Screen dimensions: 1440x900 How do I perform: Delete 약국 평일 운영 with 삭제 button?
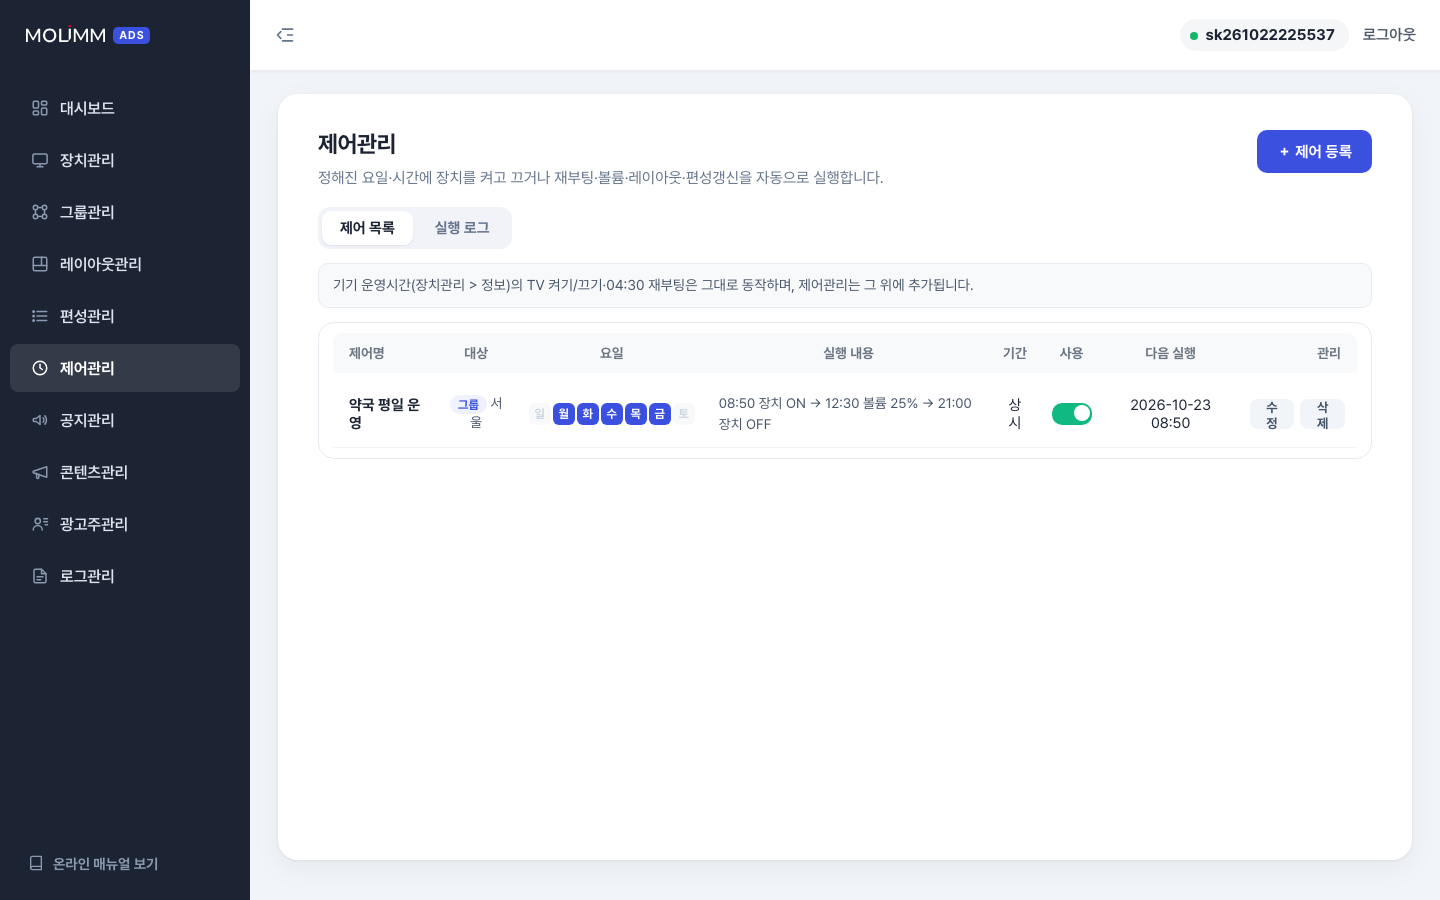pyautogui.click(x=1322, y=414)
